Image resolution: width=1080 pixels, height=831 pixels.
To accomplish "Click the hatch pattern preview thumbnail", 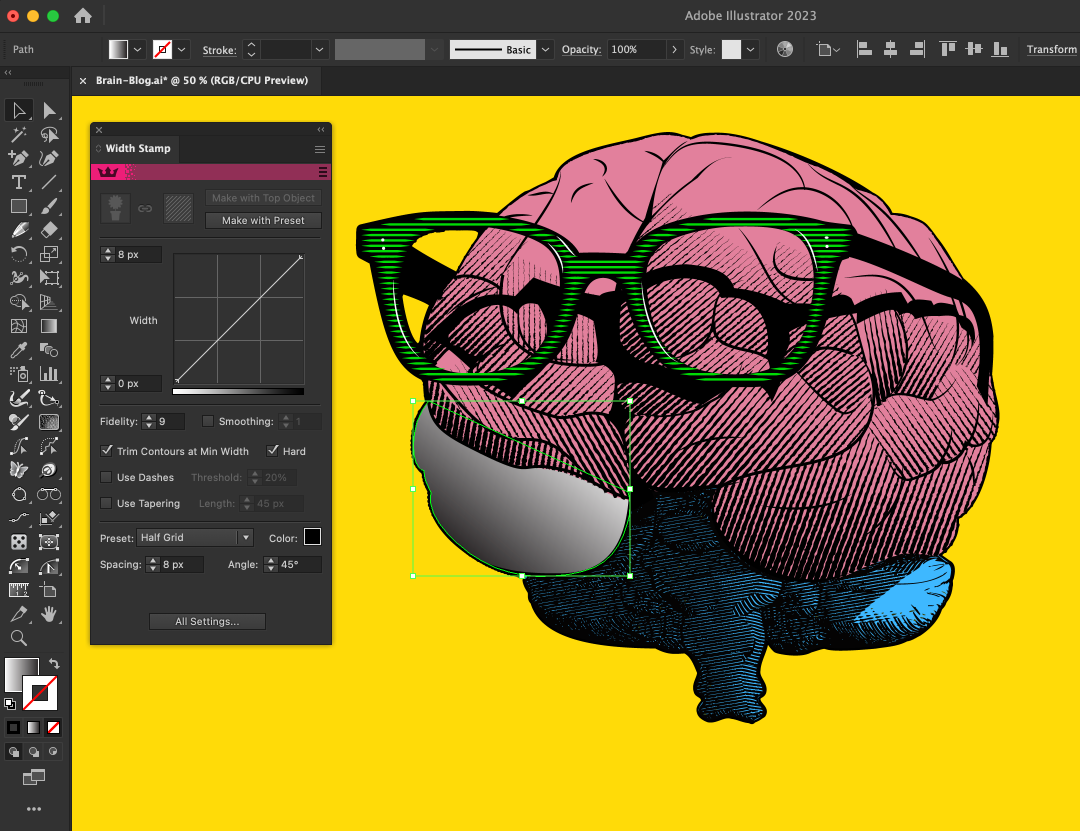I will 178,209.
